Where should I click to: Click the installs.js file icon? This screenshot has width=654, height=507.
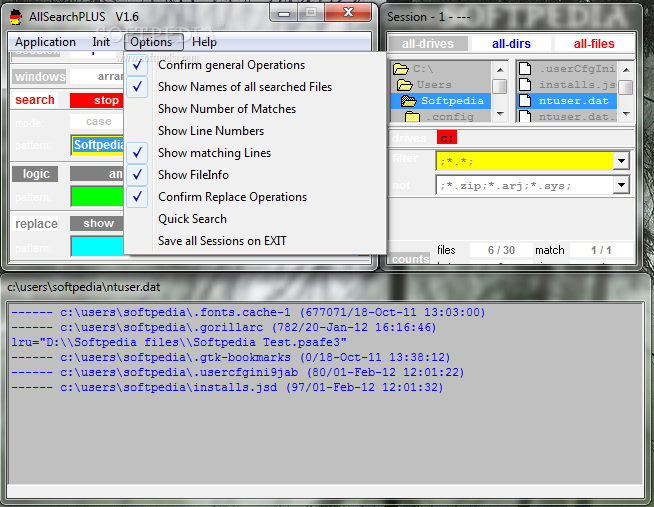pyautogui.click(x=525, y=85)
